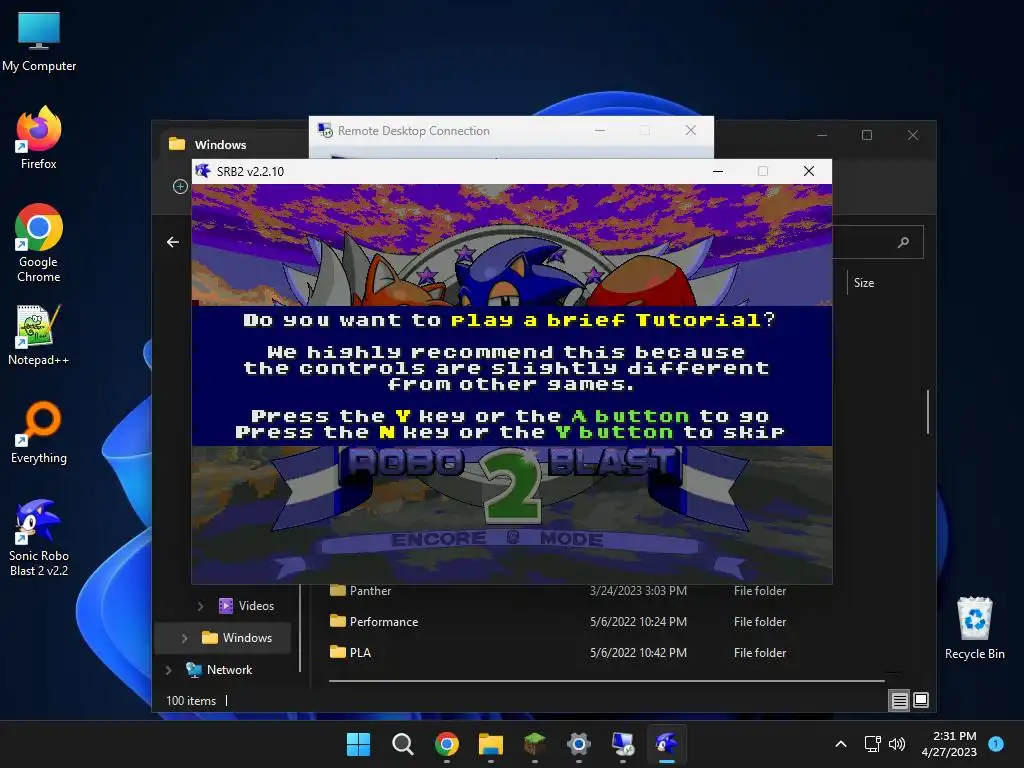Switch to large thumbnails view in Explorer
The width and height of the screenshot is (1024, 768).
[x=921, y=700]
